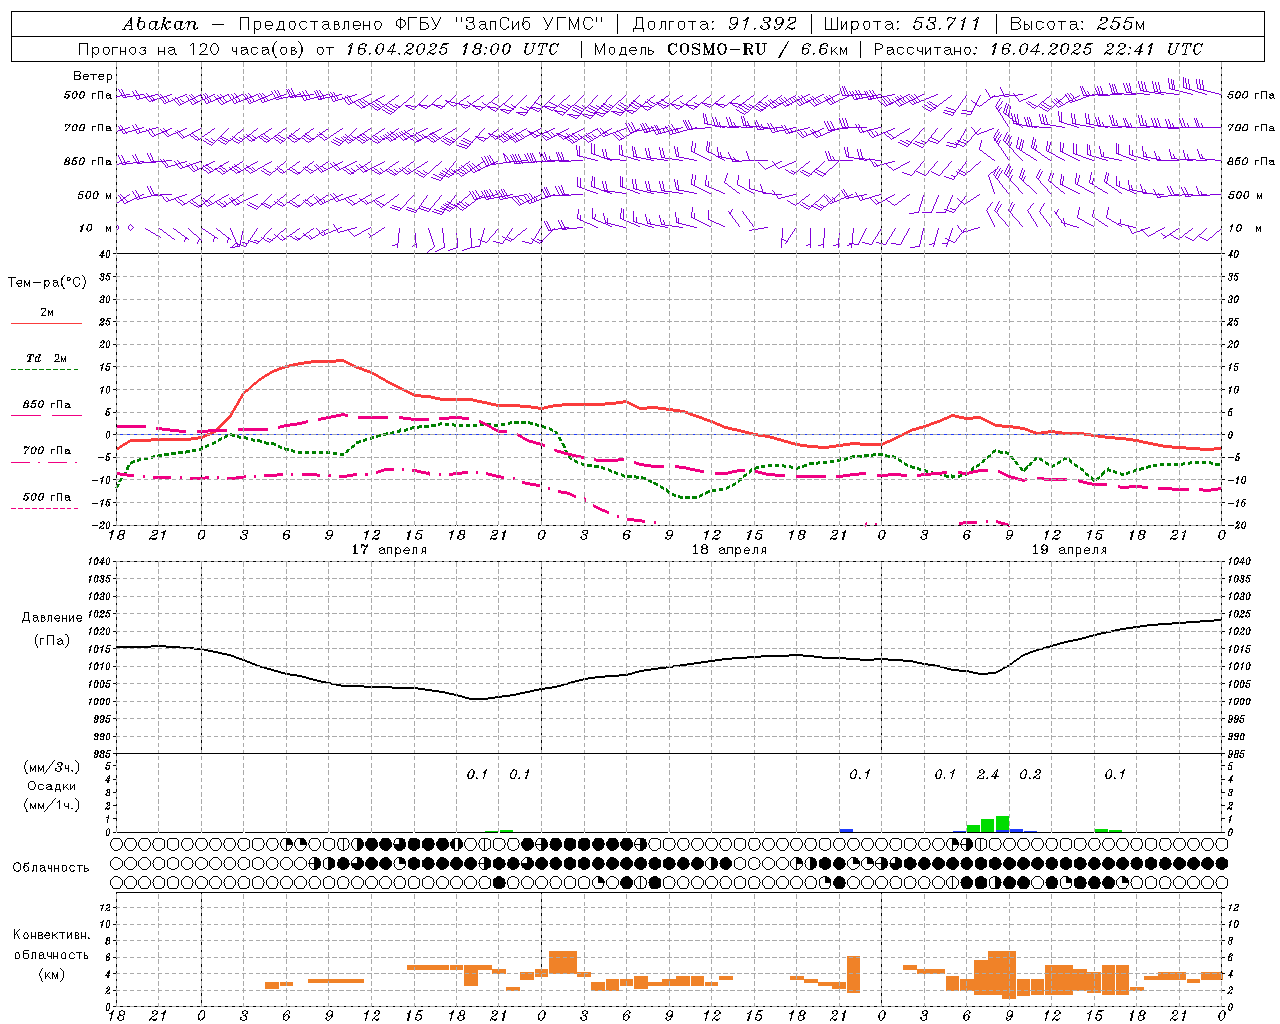This screenshot has height=1024, width=1280.
Task: Click the "Долгота: 91.392" header value
Action: tap(715, 24)
